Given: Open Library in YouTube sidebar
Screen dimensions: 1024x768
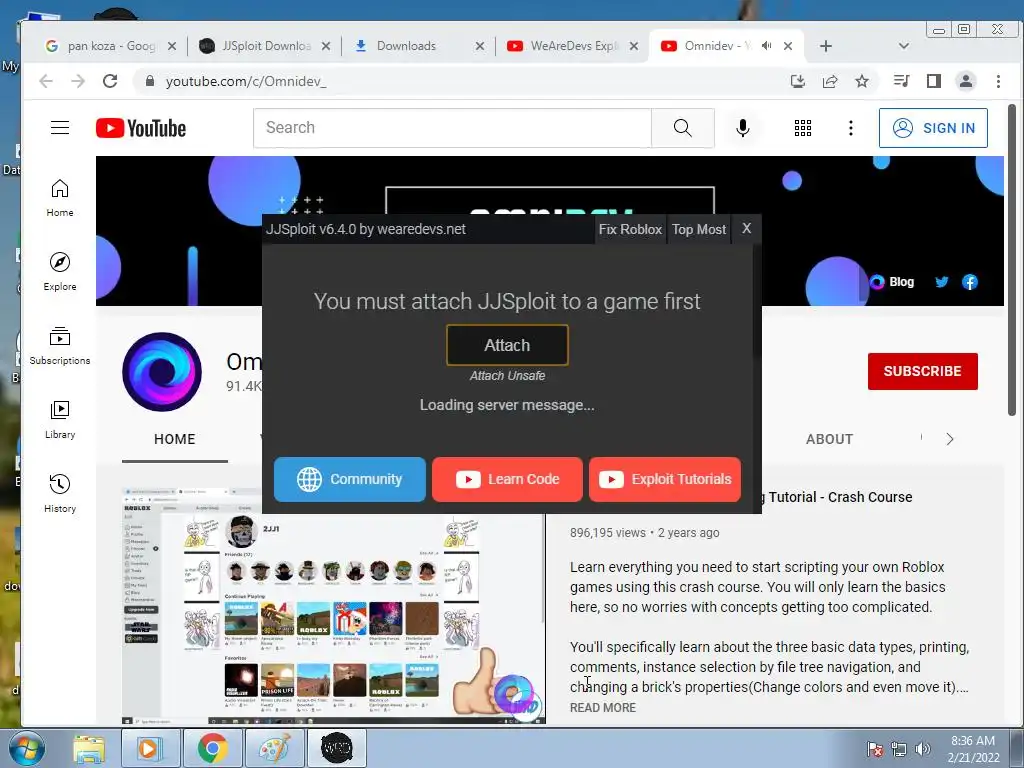Looking at the screenshot, I should coord(59,419).
